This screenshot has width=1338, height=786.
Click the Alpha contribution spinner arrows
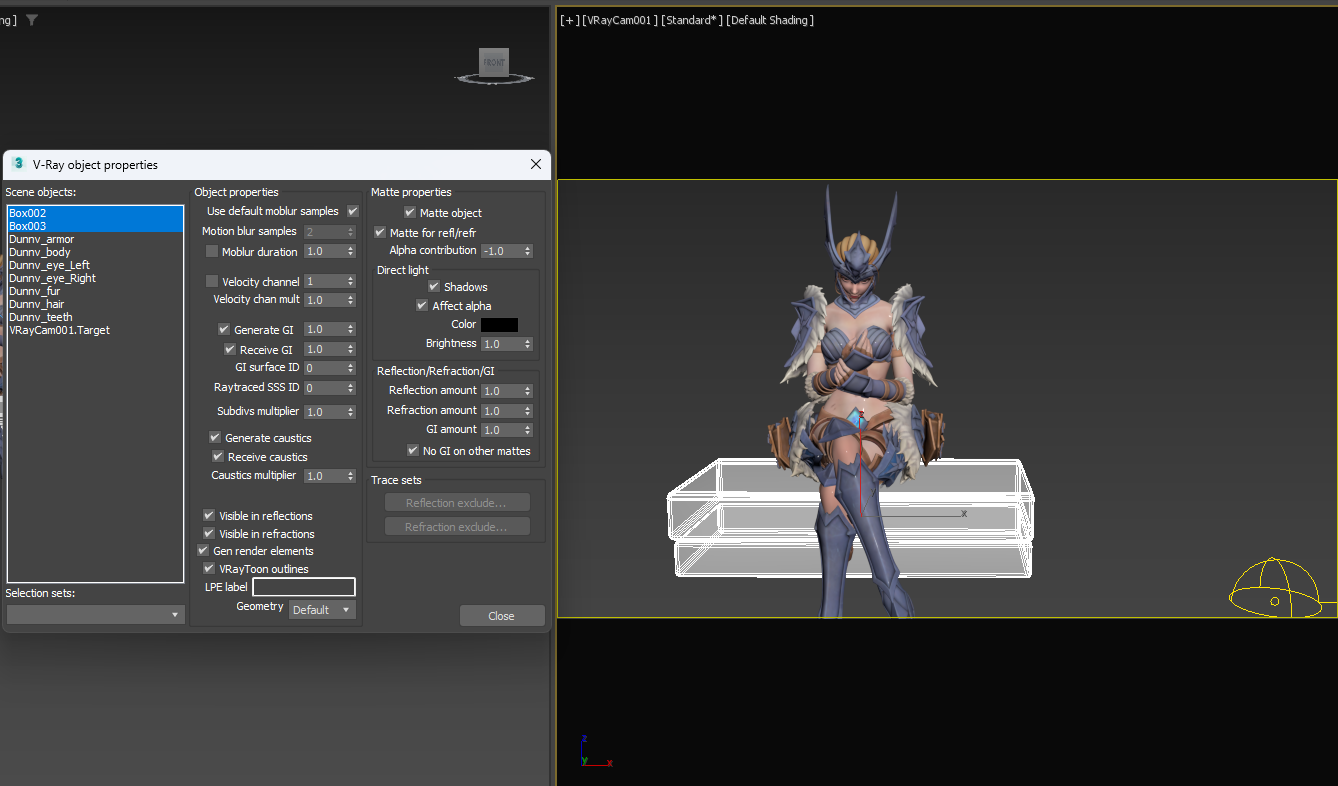pos(528,251)
